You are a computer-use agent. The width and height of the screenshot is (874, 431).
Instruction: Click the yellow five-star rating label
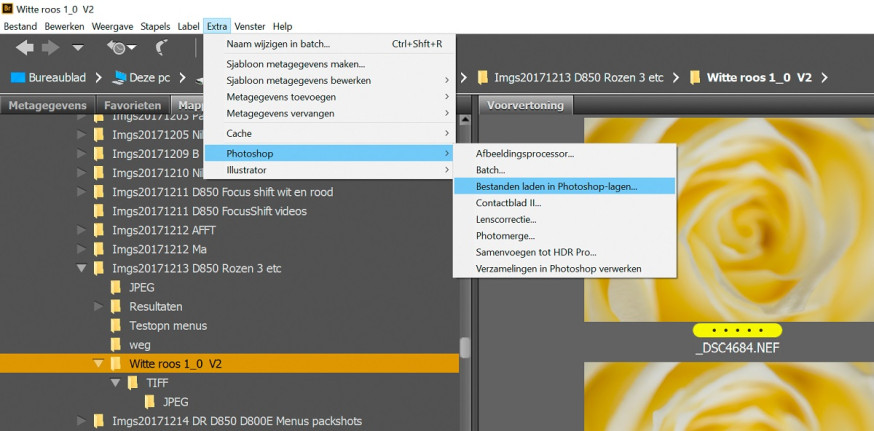point(737,330)
